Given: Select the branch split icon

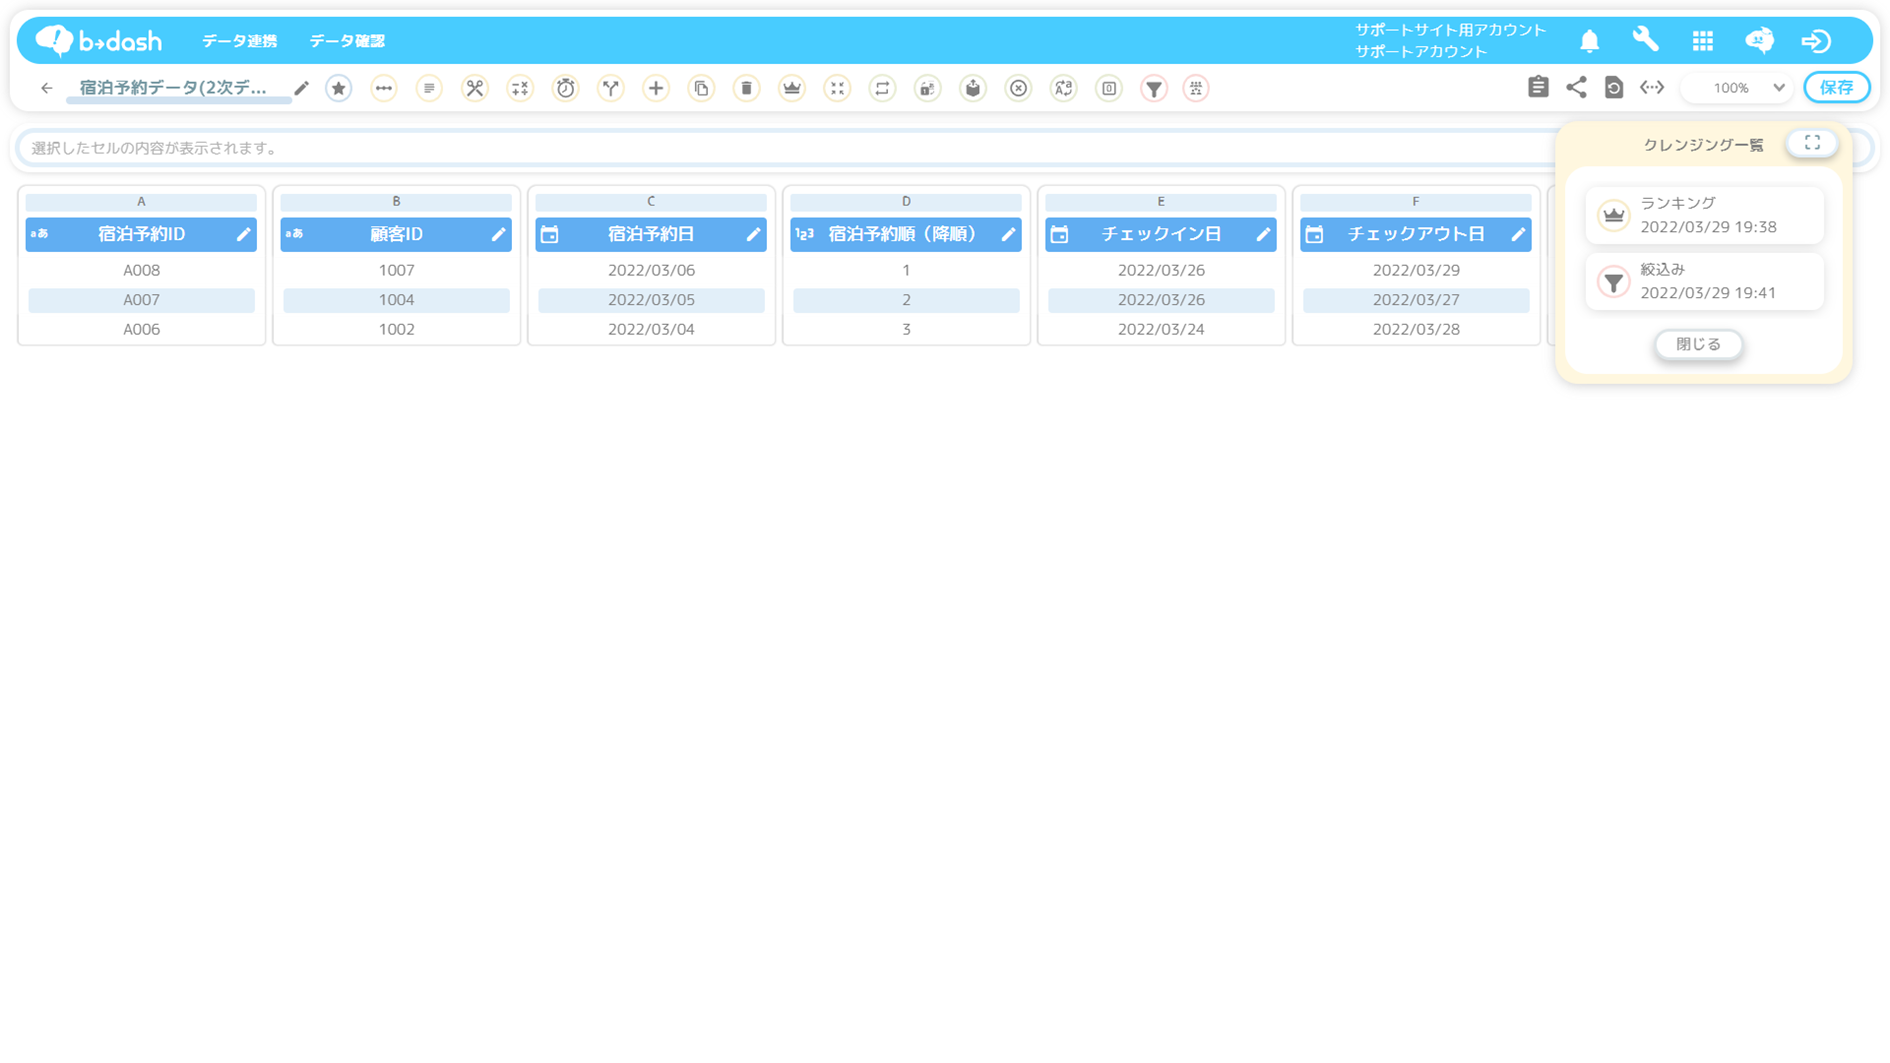Looking at the screenshot, I should pos(611,88).
